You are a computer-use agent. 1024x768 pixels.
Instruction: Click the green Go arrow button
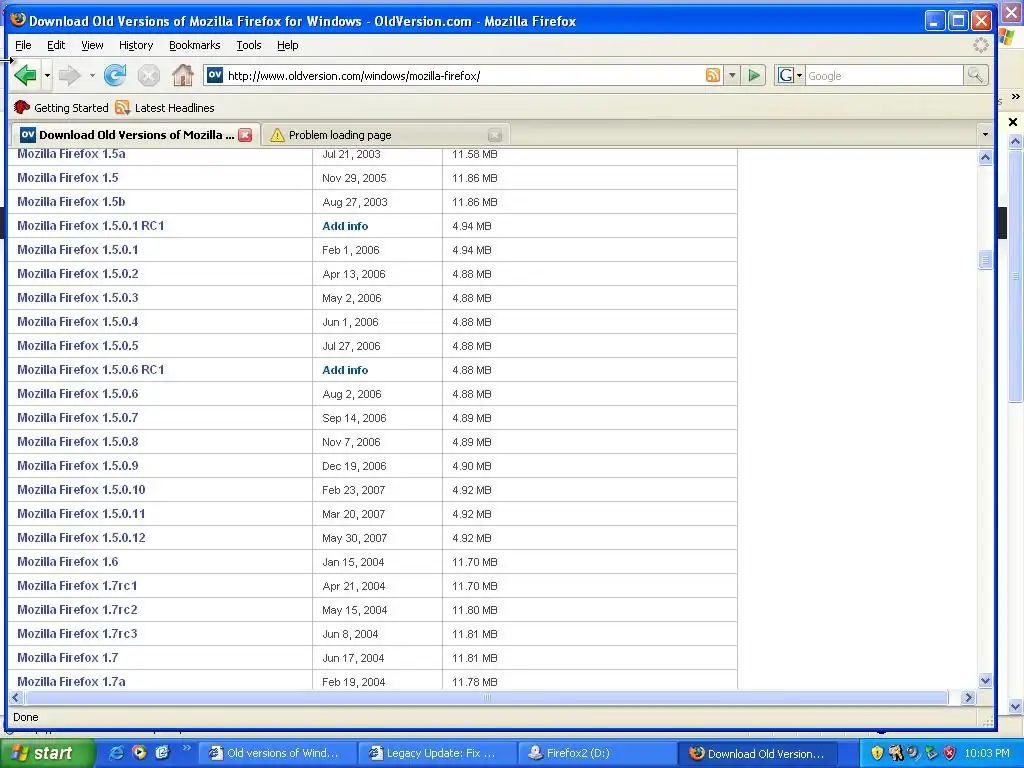[x=754, y=76]
